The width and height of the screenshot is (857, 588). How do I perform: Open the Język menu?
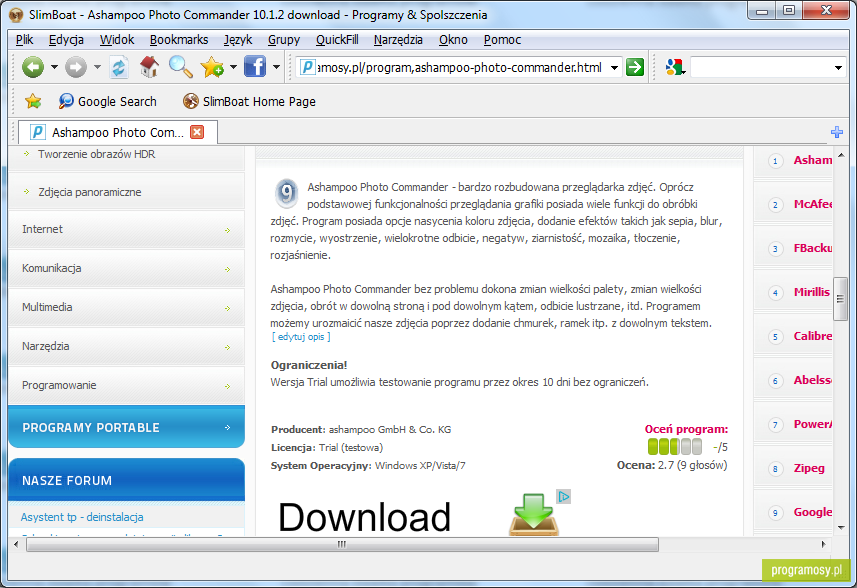pos(238,39)
